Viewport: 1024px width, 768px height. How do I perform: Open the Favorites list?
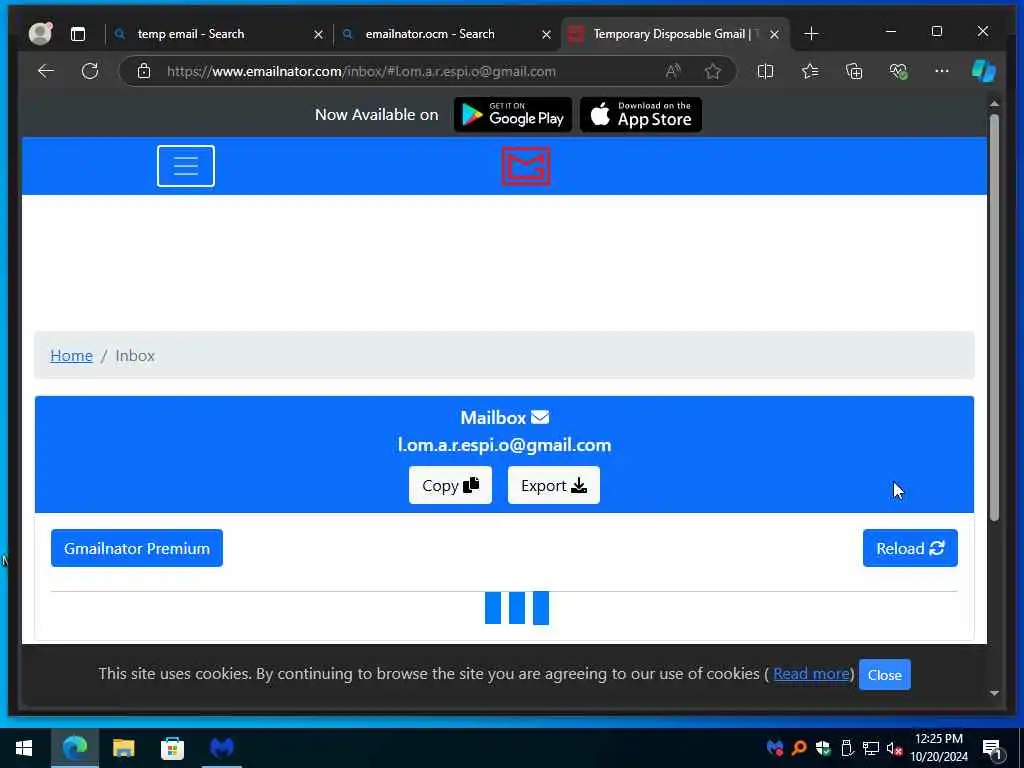810,71
